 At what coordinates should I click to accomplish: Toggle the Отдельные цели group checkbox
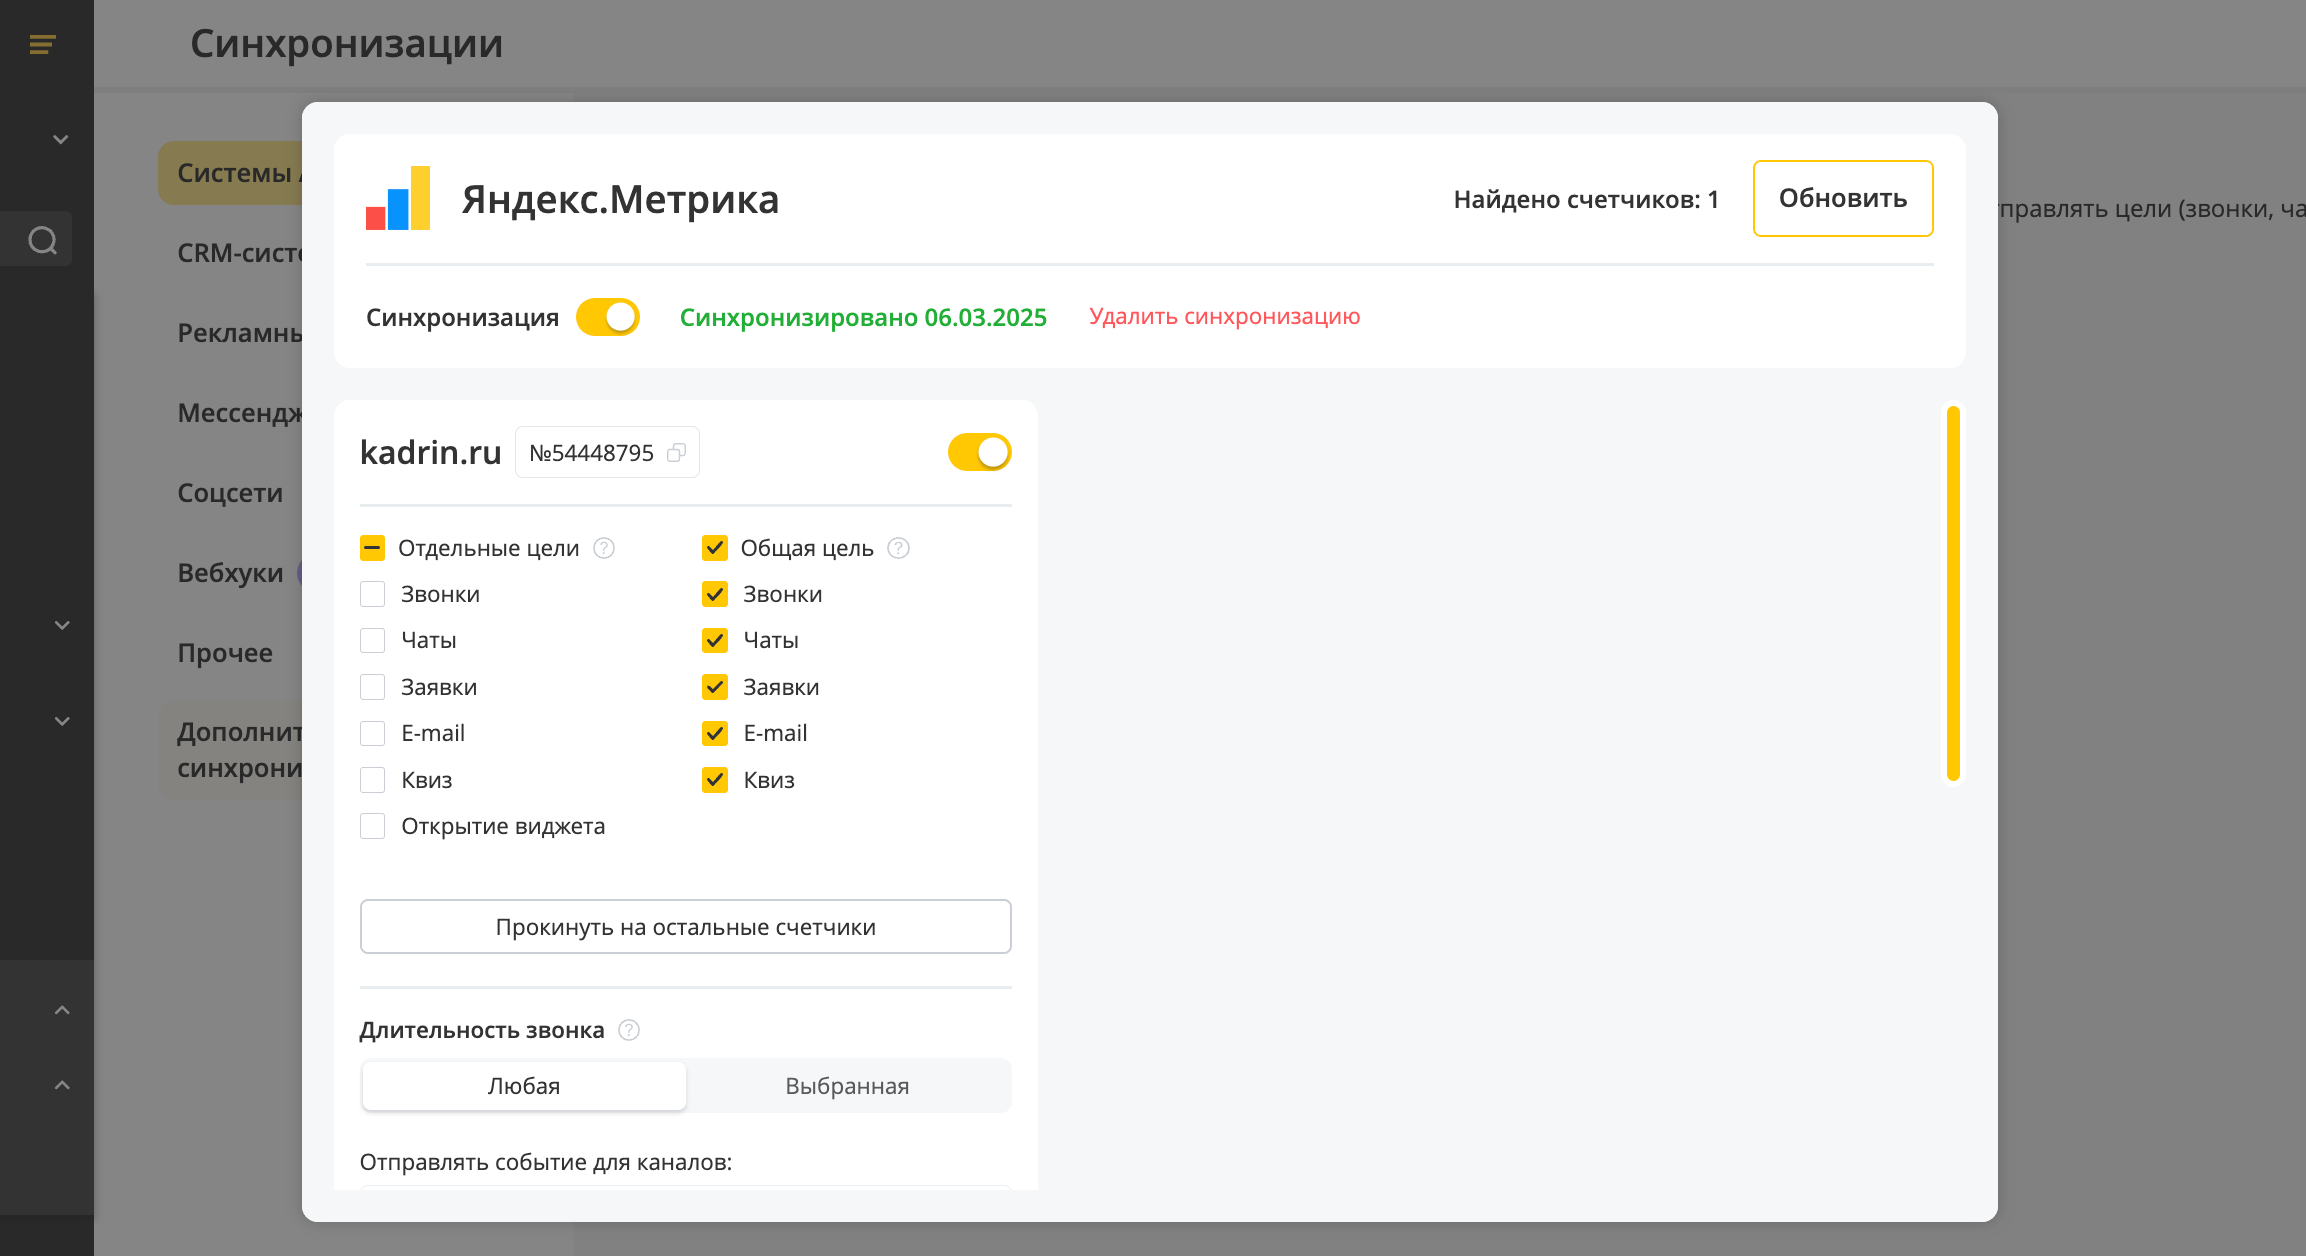pyautogui.click(x=372, y=548)
